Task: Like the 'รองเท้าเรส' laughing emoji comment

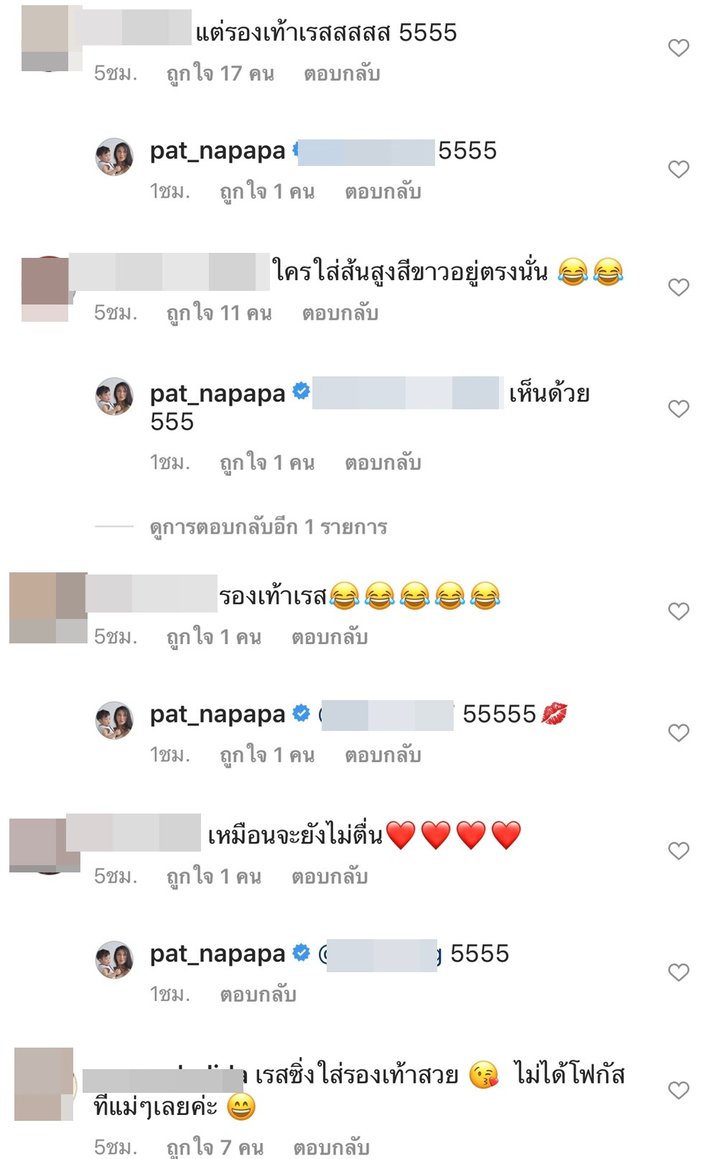Action: 678,611
